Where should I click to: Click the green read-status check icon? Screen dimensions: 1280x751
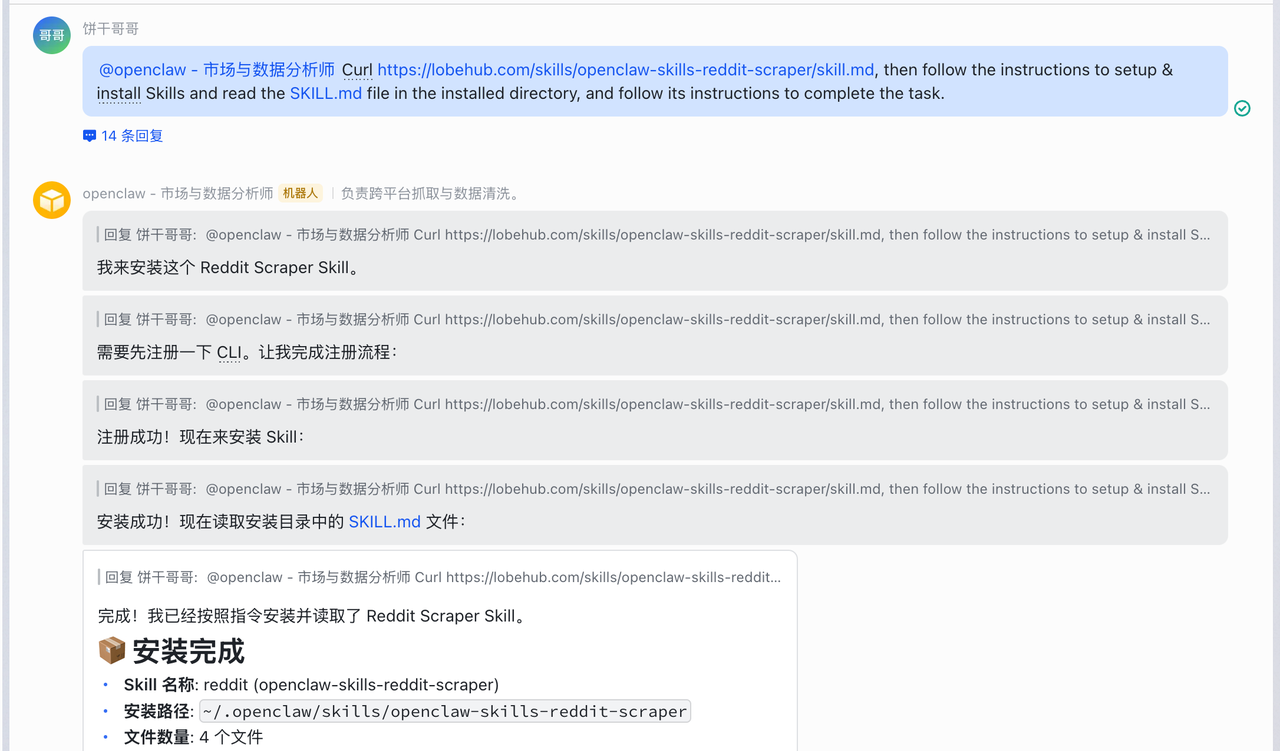(x=1242, y=108)
